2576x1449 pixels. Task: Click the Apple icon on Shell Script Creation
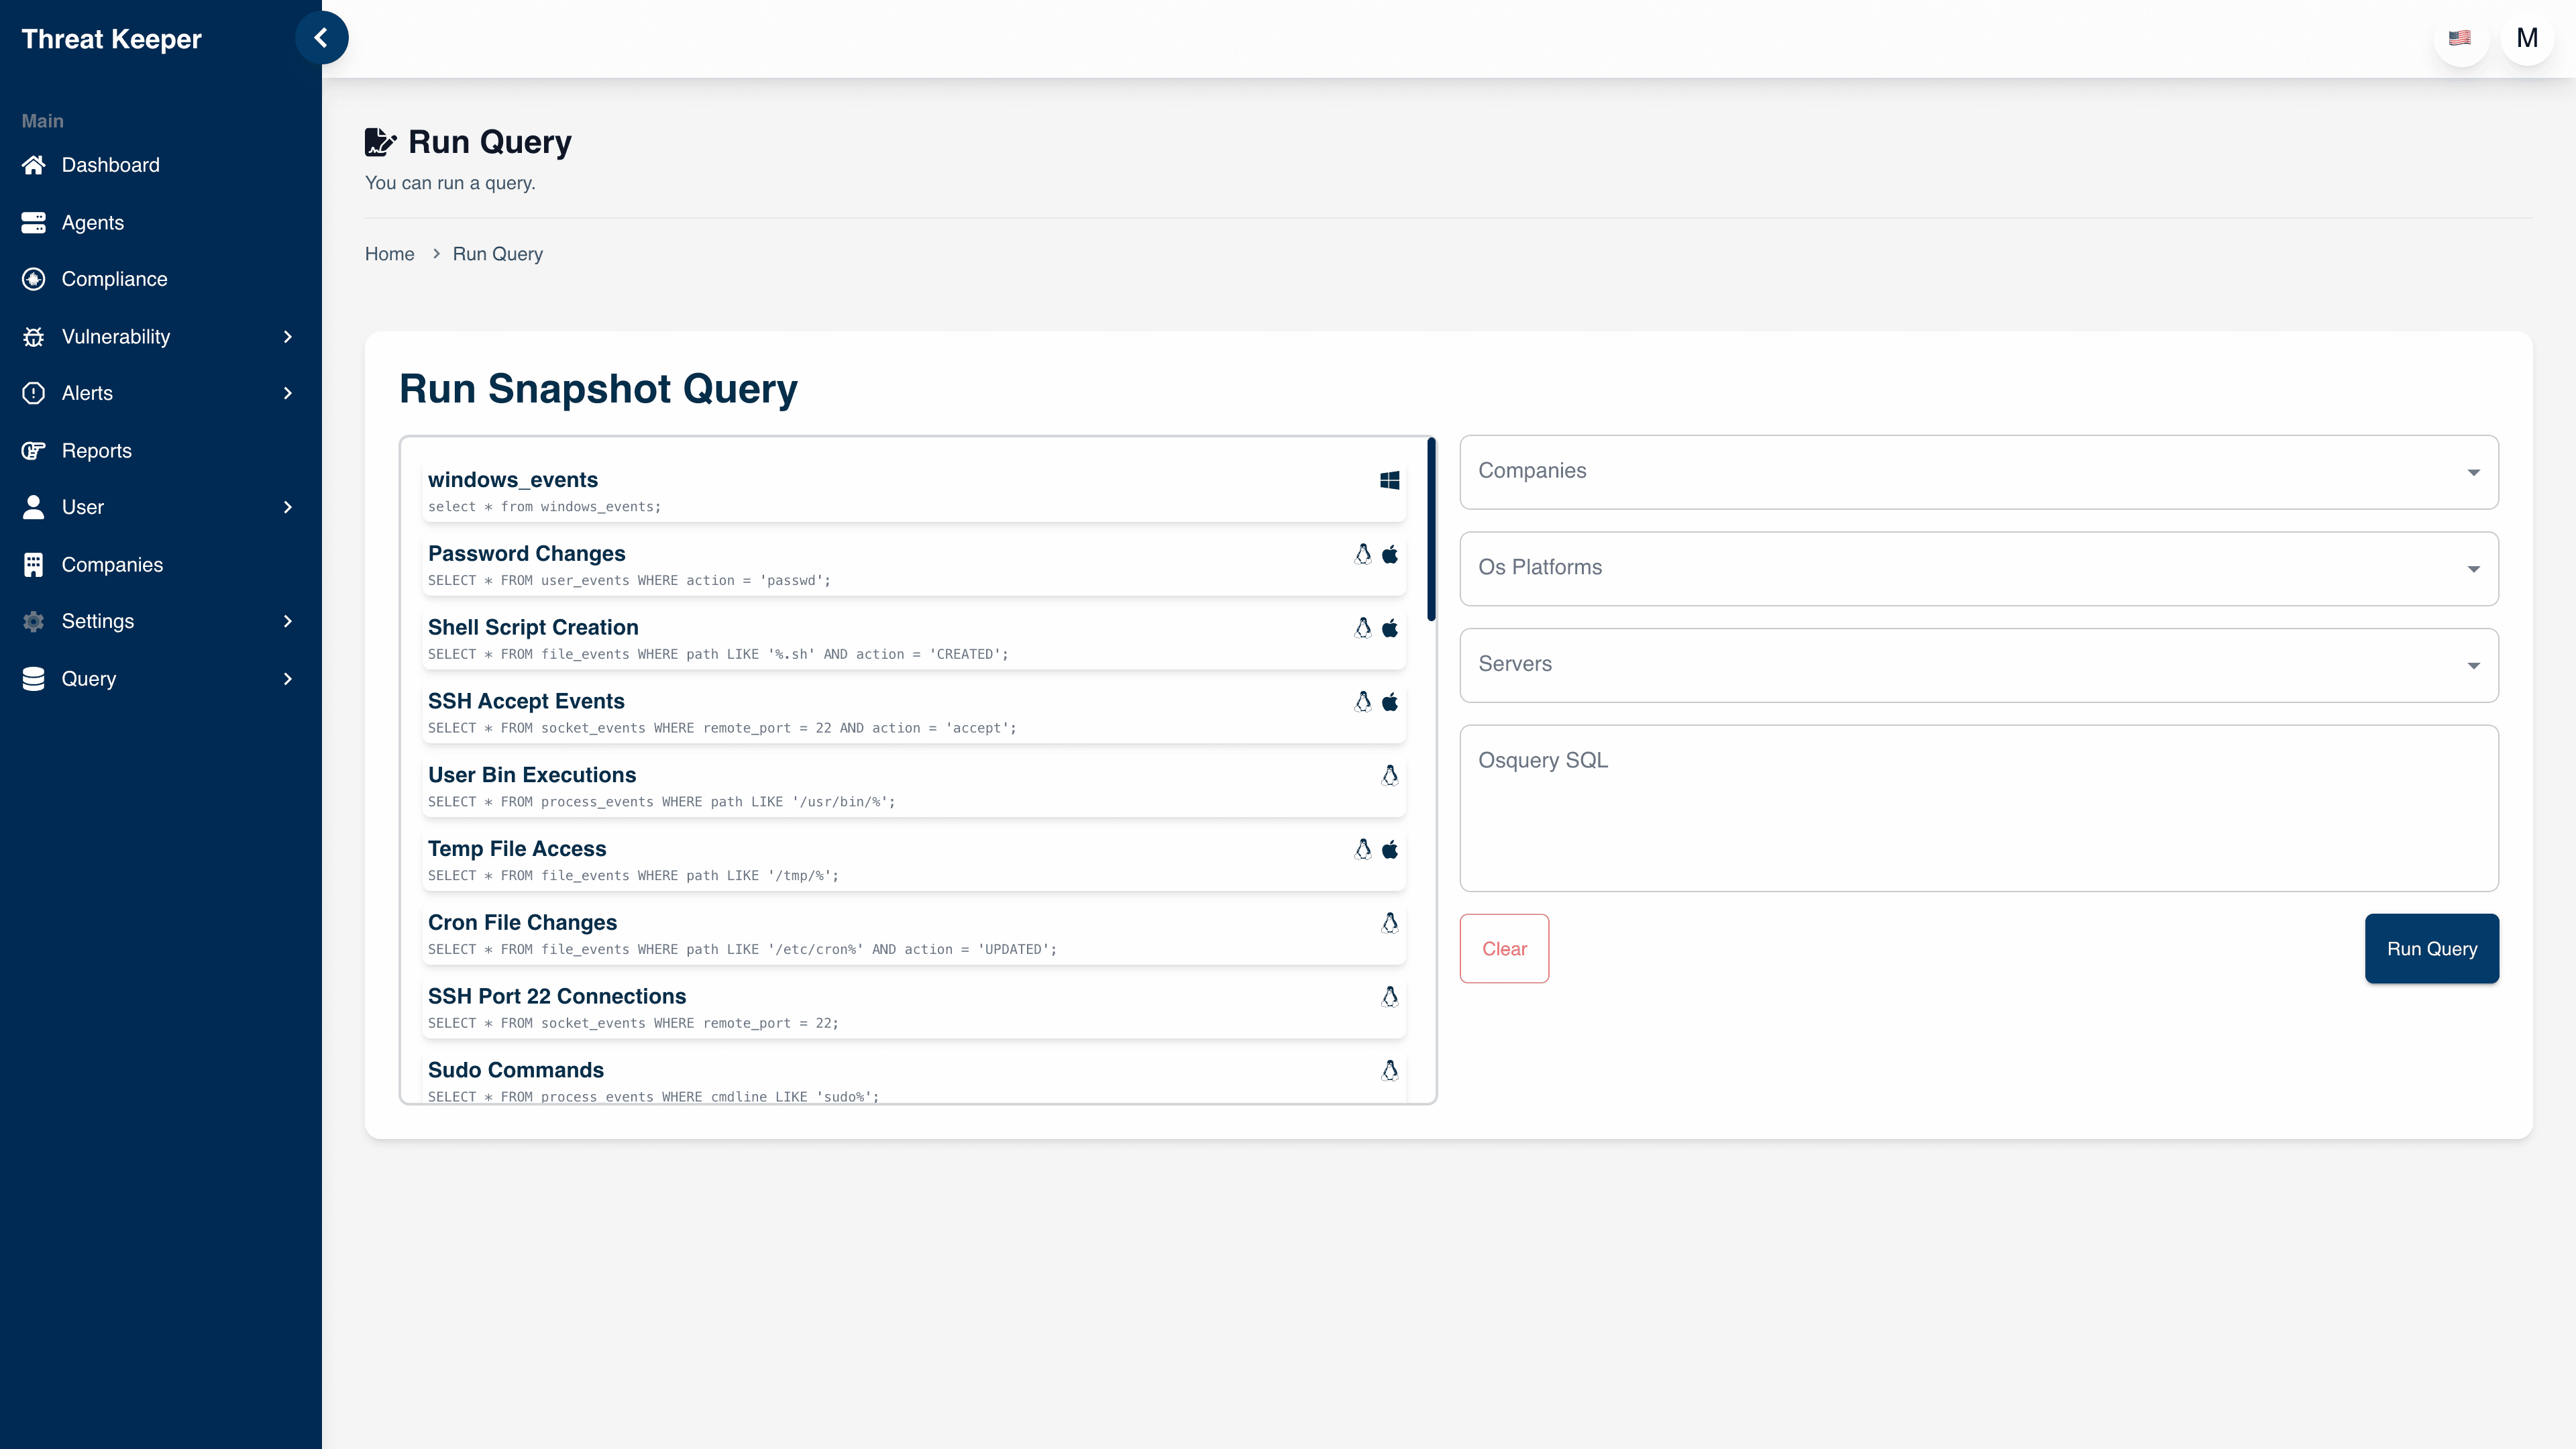point(1390,628)
